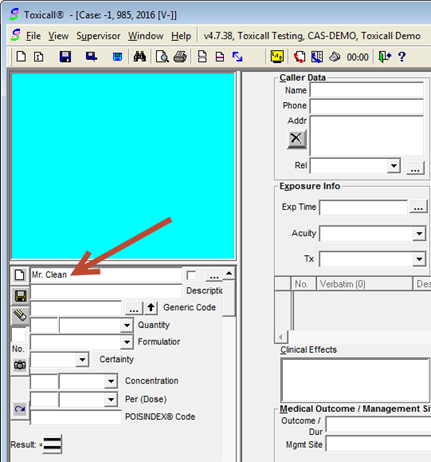Click the camera icon below No. label
The image size is (431, 462).
pos(20,365)
